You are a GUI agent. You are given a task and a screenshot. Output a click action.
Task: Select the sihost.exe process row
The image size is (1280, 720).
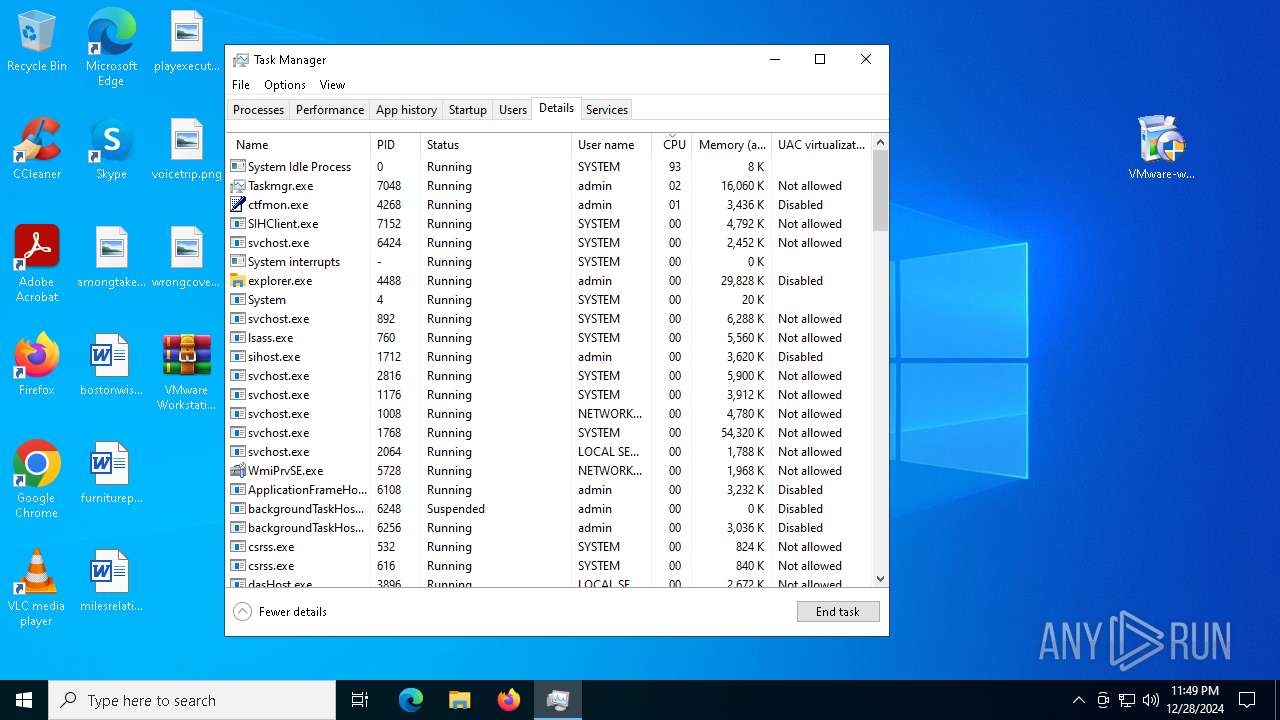549,357
